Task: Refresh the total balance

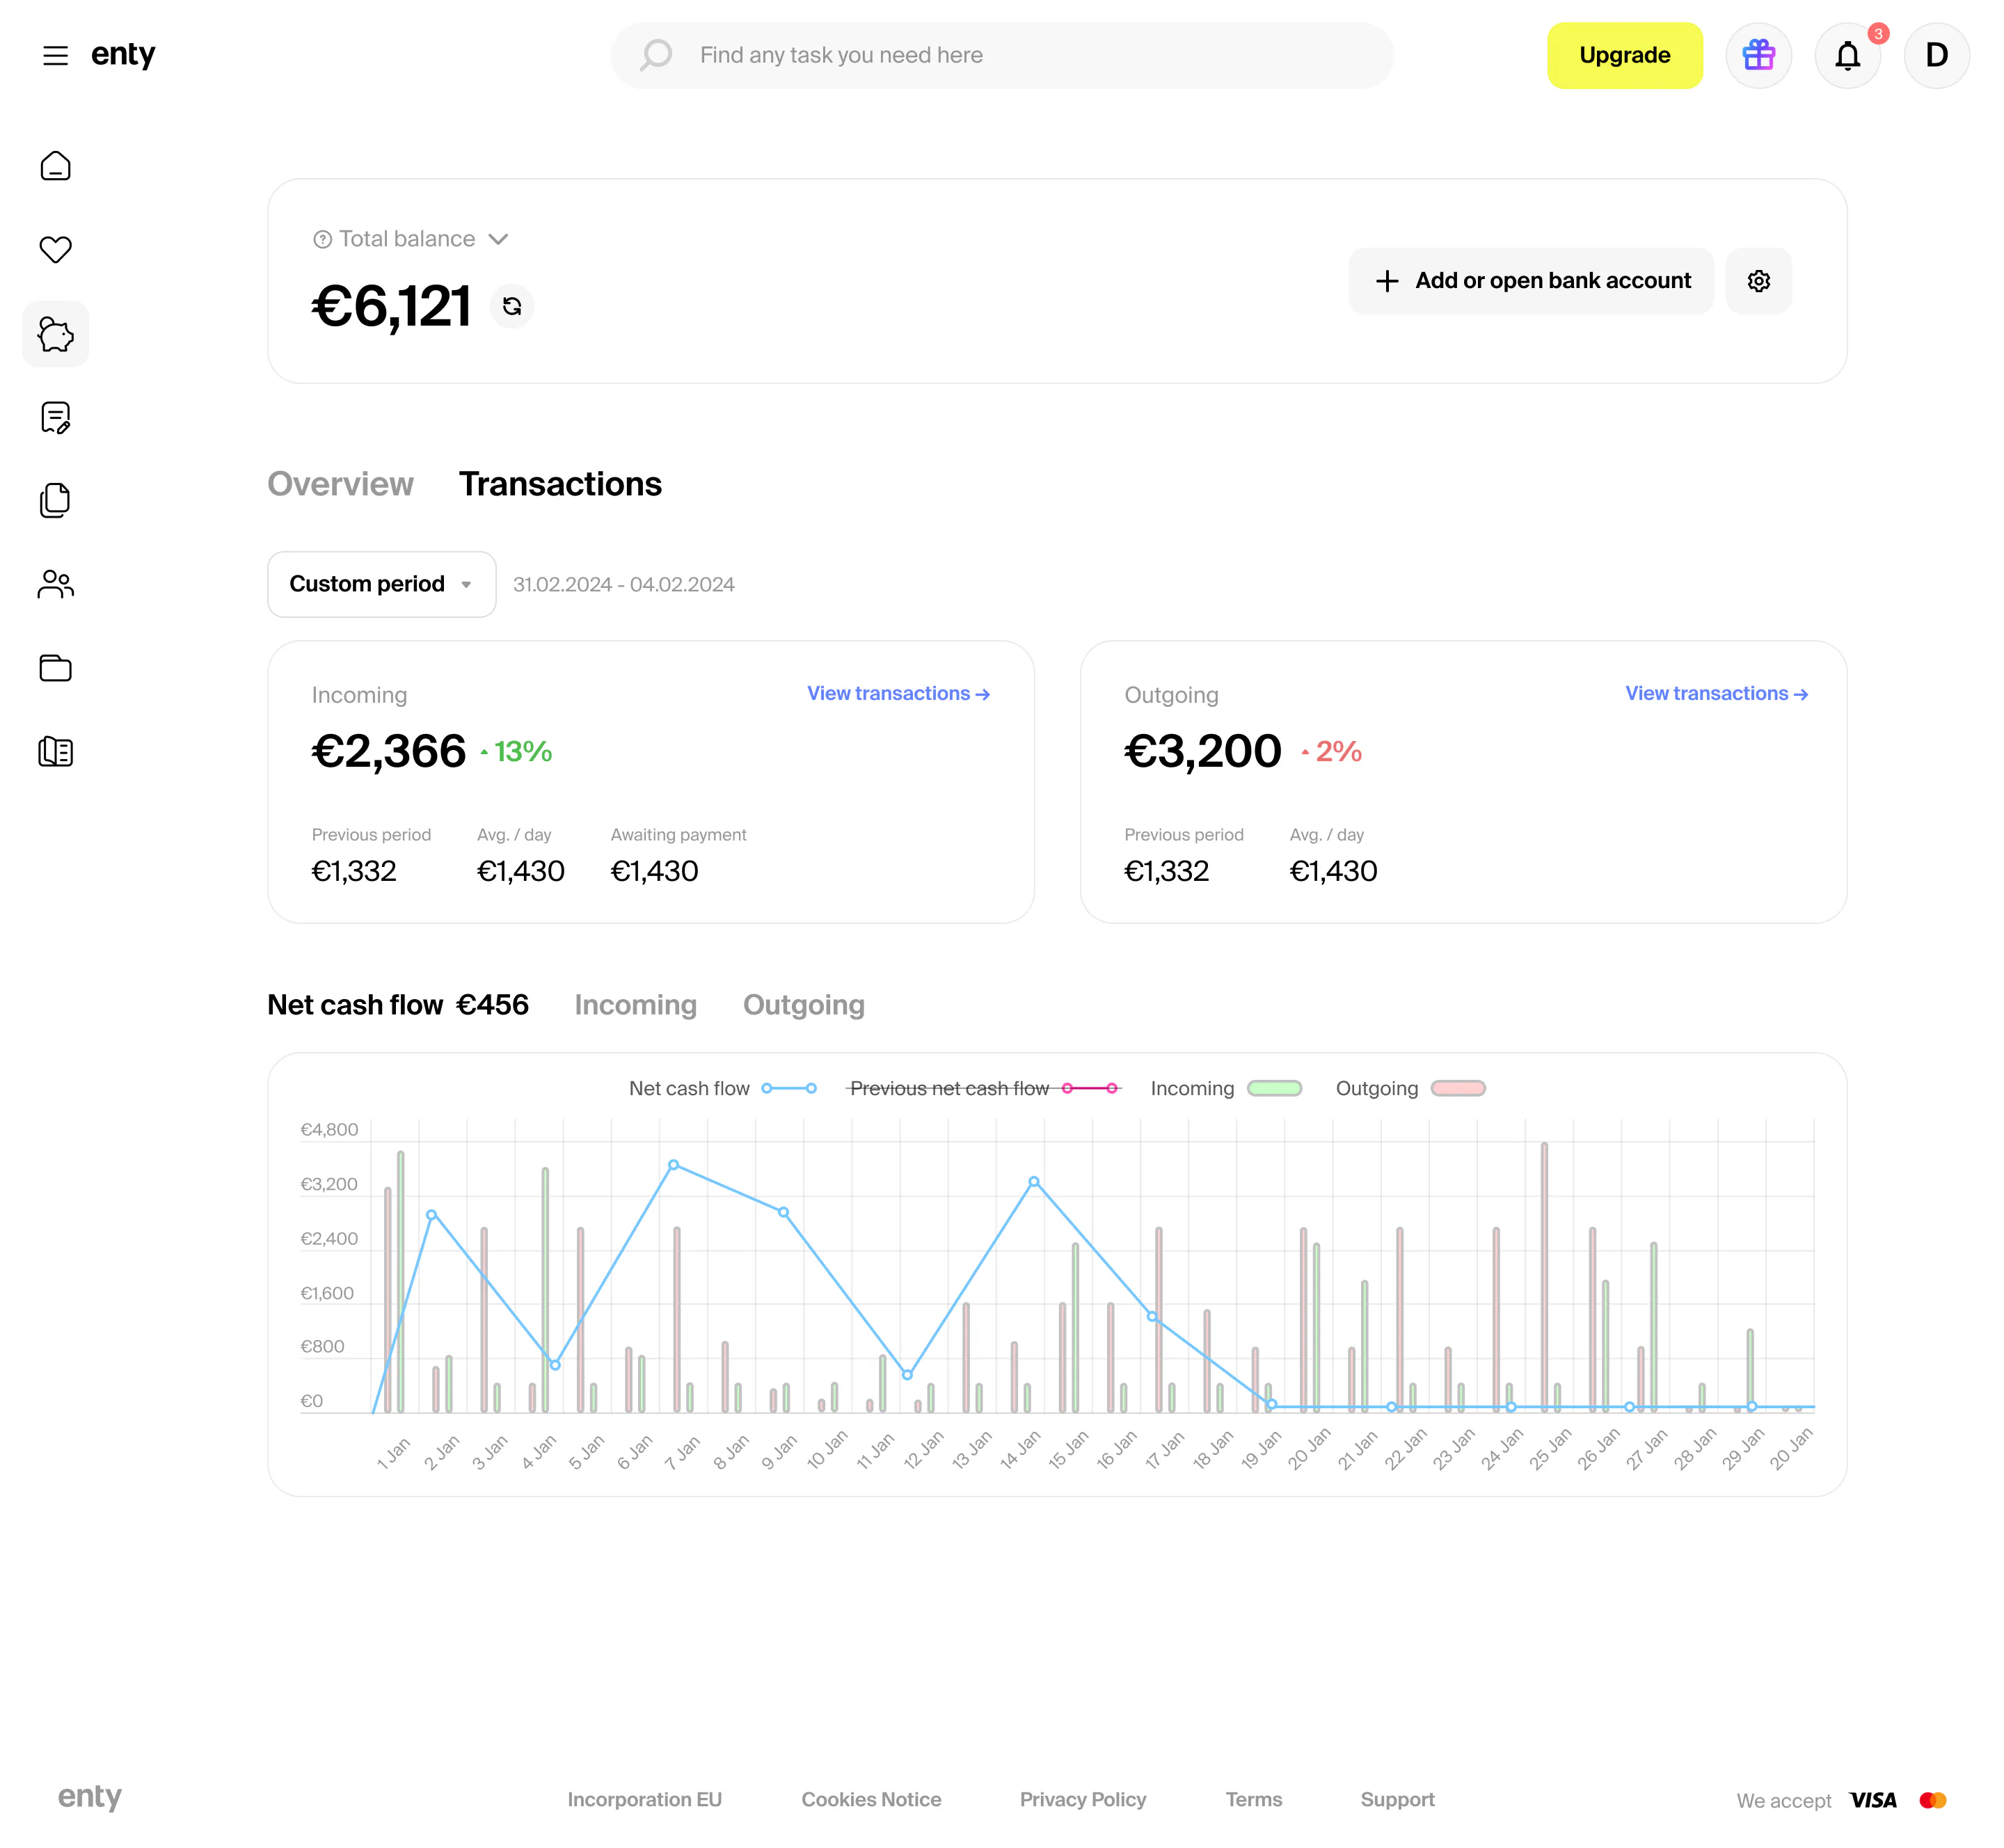Action: (512, 306)
